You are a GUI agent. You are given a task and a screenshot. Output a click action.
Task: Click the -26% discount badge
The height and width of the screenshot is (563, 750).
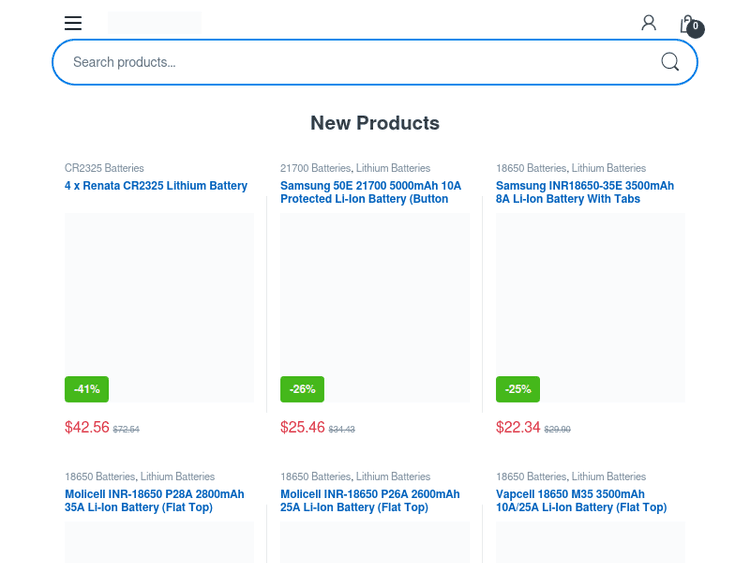tap(302, 389)
